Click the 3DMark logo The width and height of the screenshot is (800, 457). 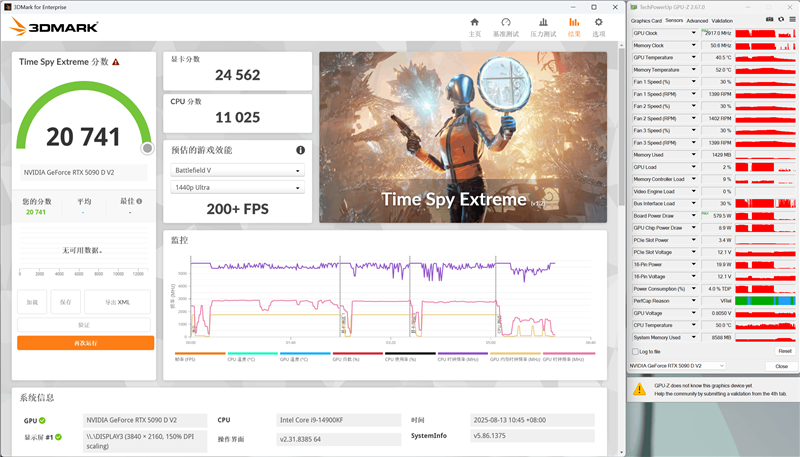[x=54, y=27]
